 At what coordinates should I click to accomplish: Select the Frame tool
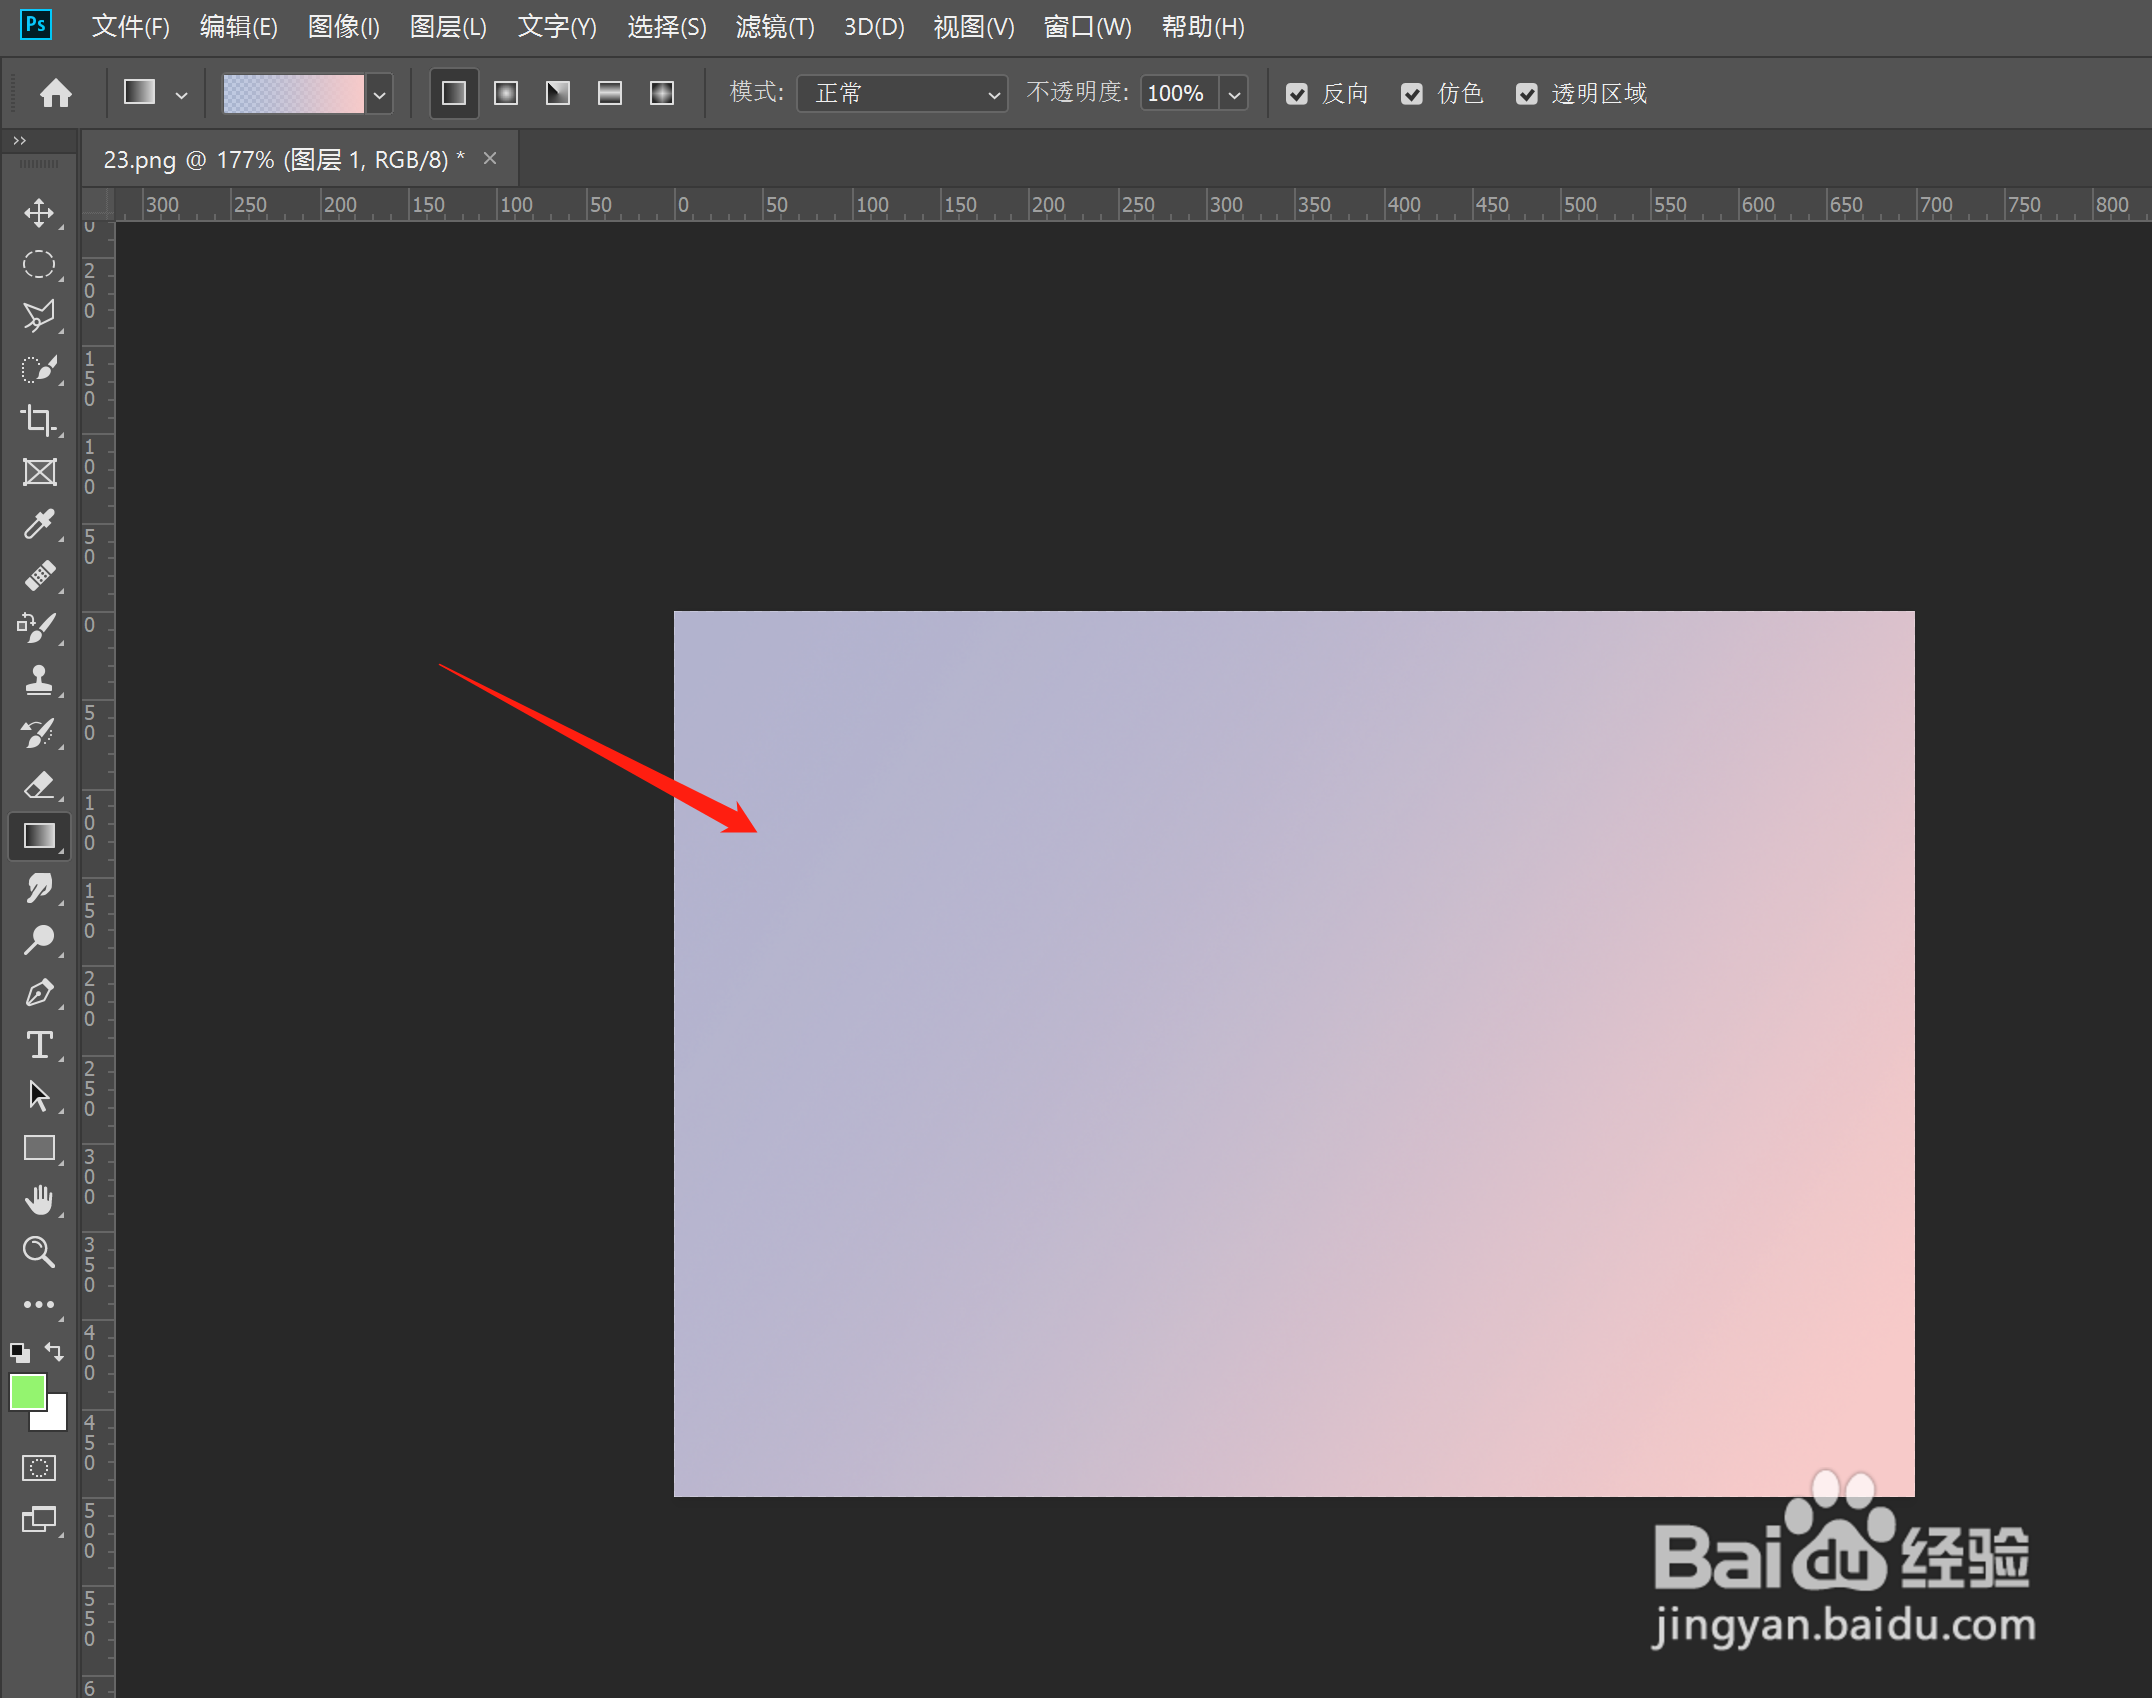point(39,472)
